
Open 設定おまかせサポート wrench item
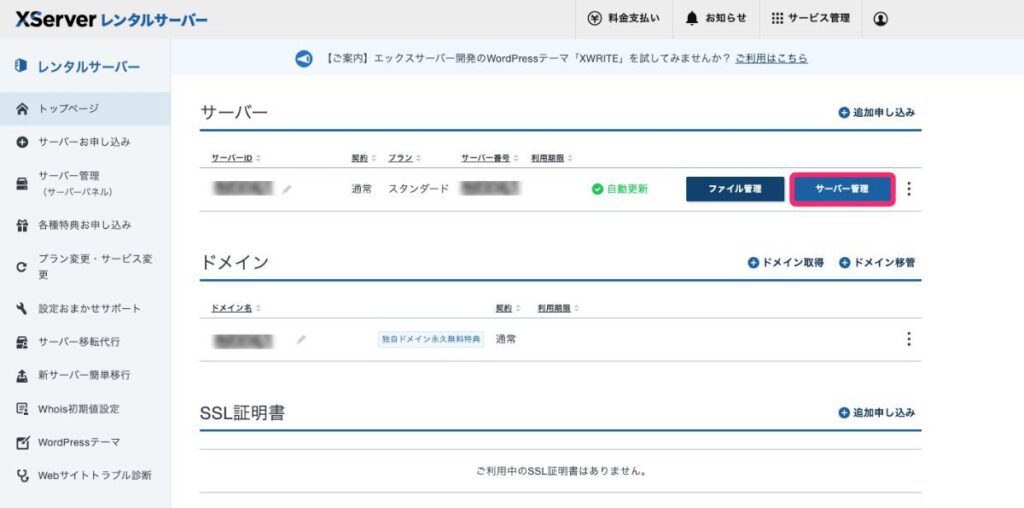coord(89,308)
